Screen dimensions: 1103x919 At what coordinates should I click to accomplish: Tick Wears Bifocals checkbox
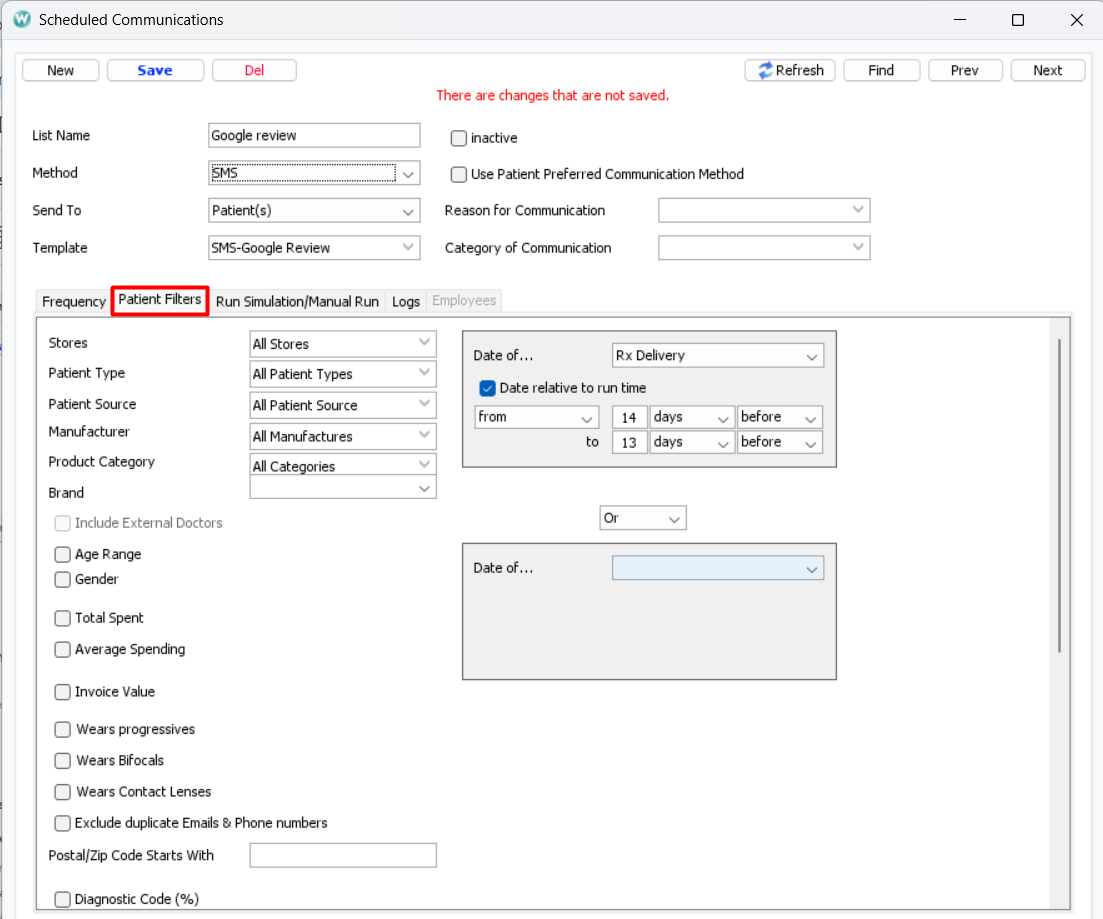pyautogui.click(x=63, y=761)
